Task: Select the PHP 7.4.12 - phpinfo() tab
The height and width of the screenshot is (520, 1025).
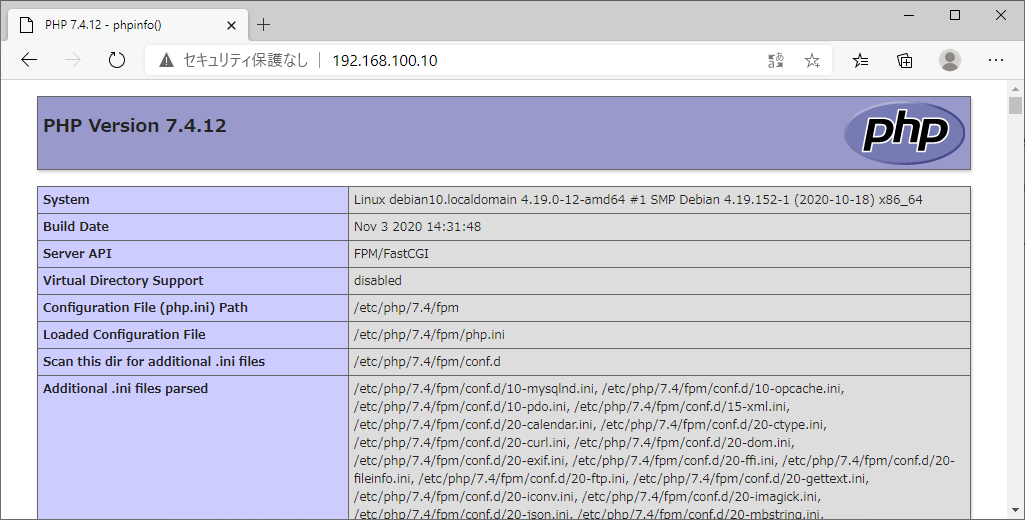Action: pos(128,26)
